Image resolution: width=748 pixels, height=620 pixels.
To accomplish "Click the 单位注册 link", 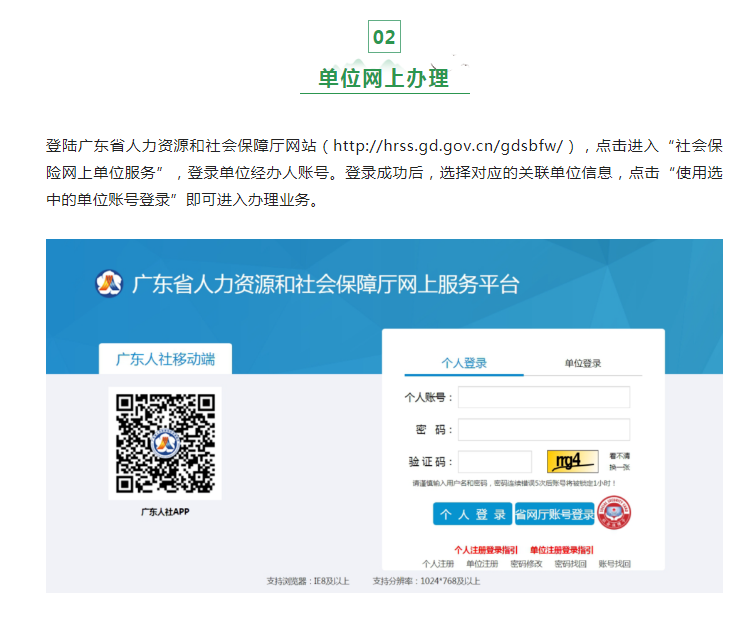I will [x=482, y=564].
